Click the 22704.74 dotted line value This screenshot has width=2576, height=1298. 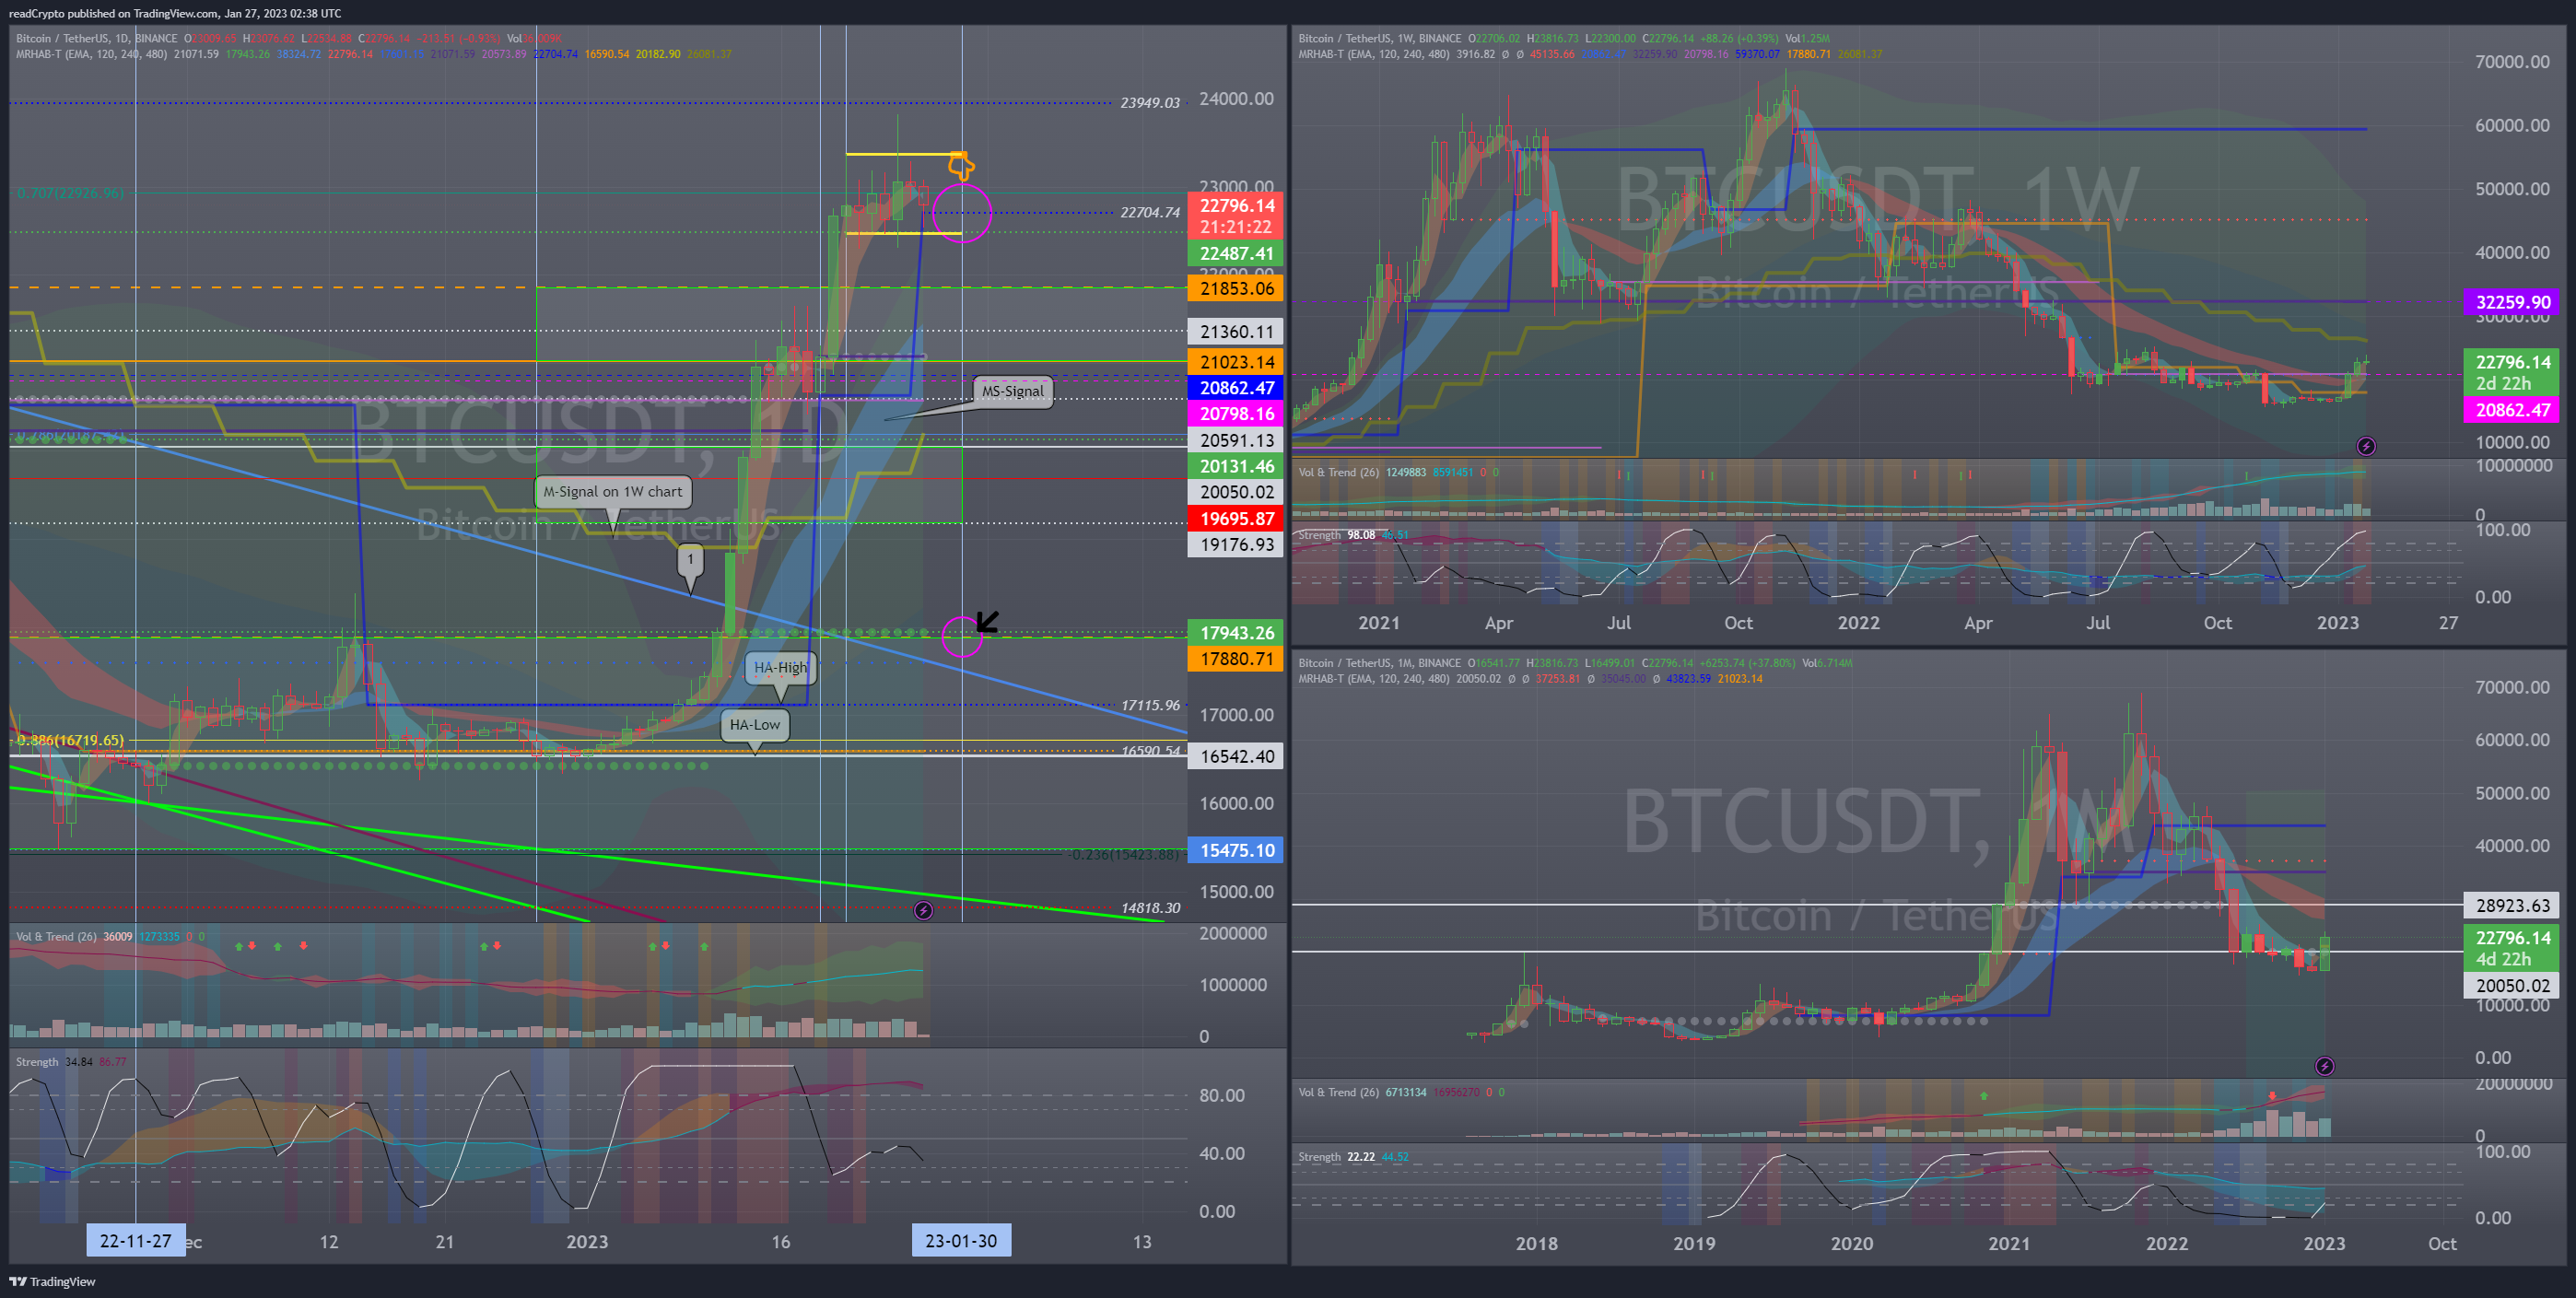coord(1150,212)
